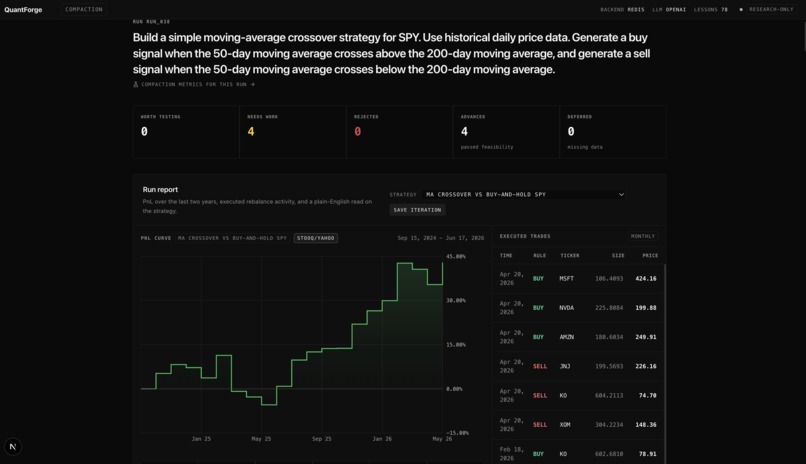Click the Size column header
806x464 pixels.
[x=618, y=255]
